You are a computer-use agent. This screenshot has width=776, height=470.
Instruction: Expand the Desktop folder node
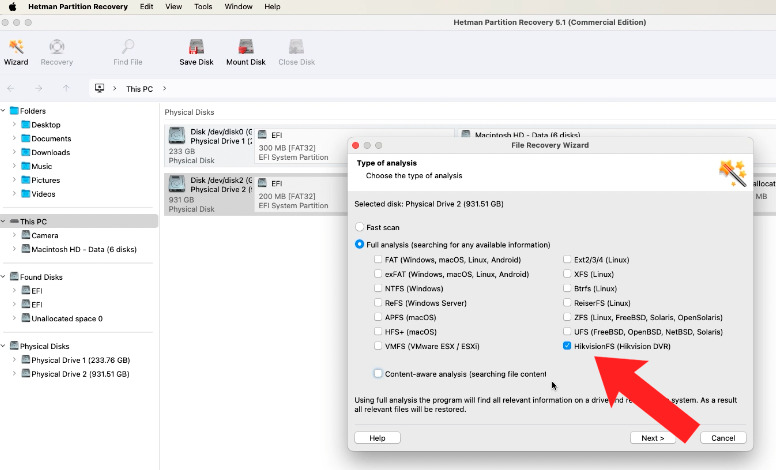[14, 125]
